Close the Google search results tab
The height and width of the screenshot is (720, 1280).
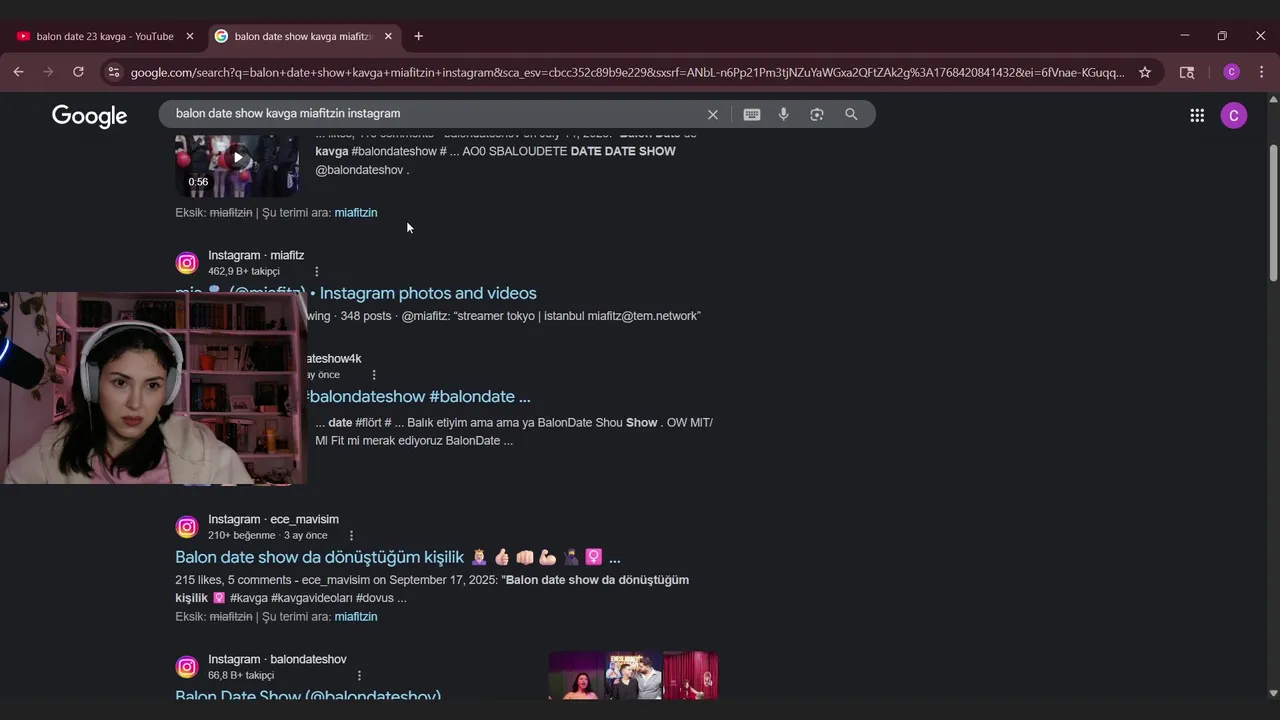coord(388,36)
